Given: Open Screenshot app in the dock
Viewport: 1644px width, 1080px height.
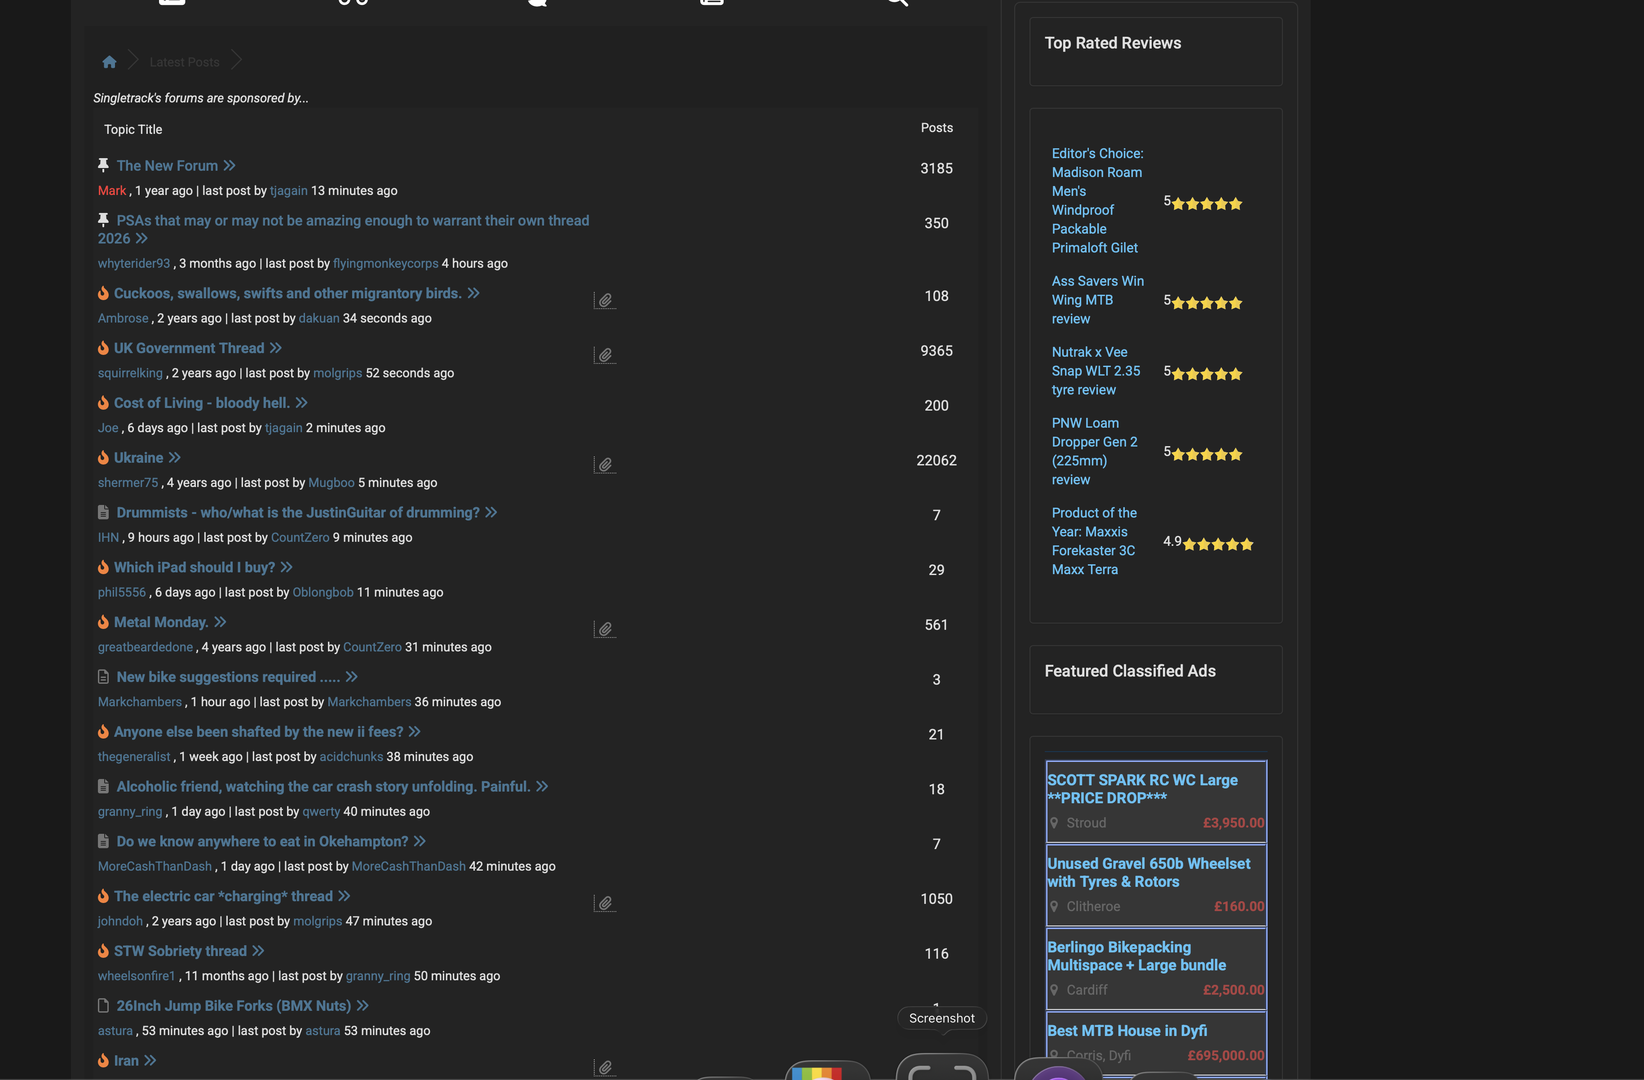Looking at the screenshot, I should point(941,1069).
